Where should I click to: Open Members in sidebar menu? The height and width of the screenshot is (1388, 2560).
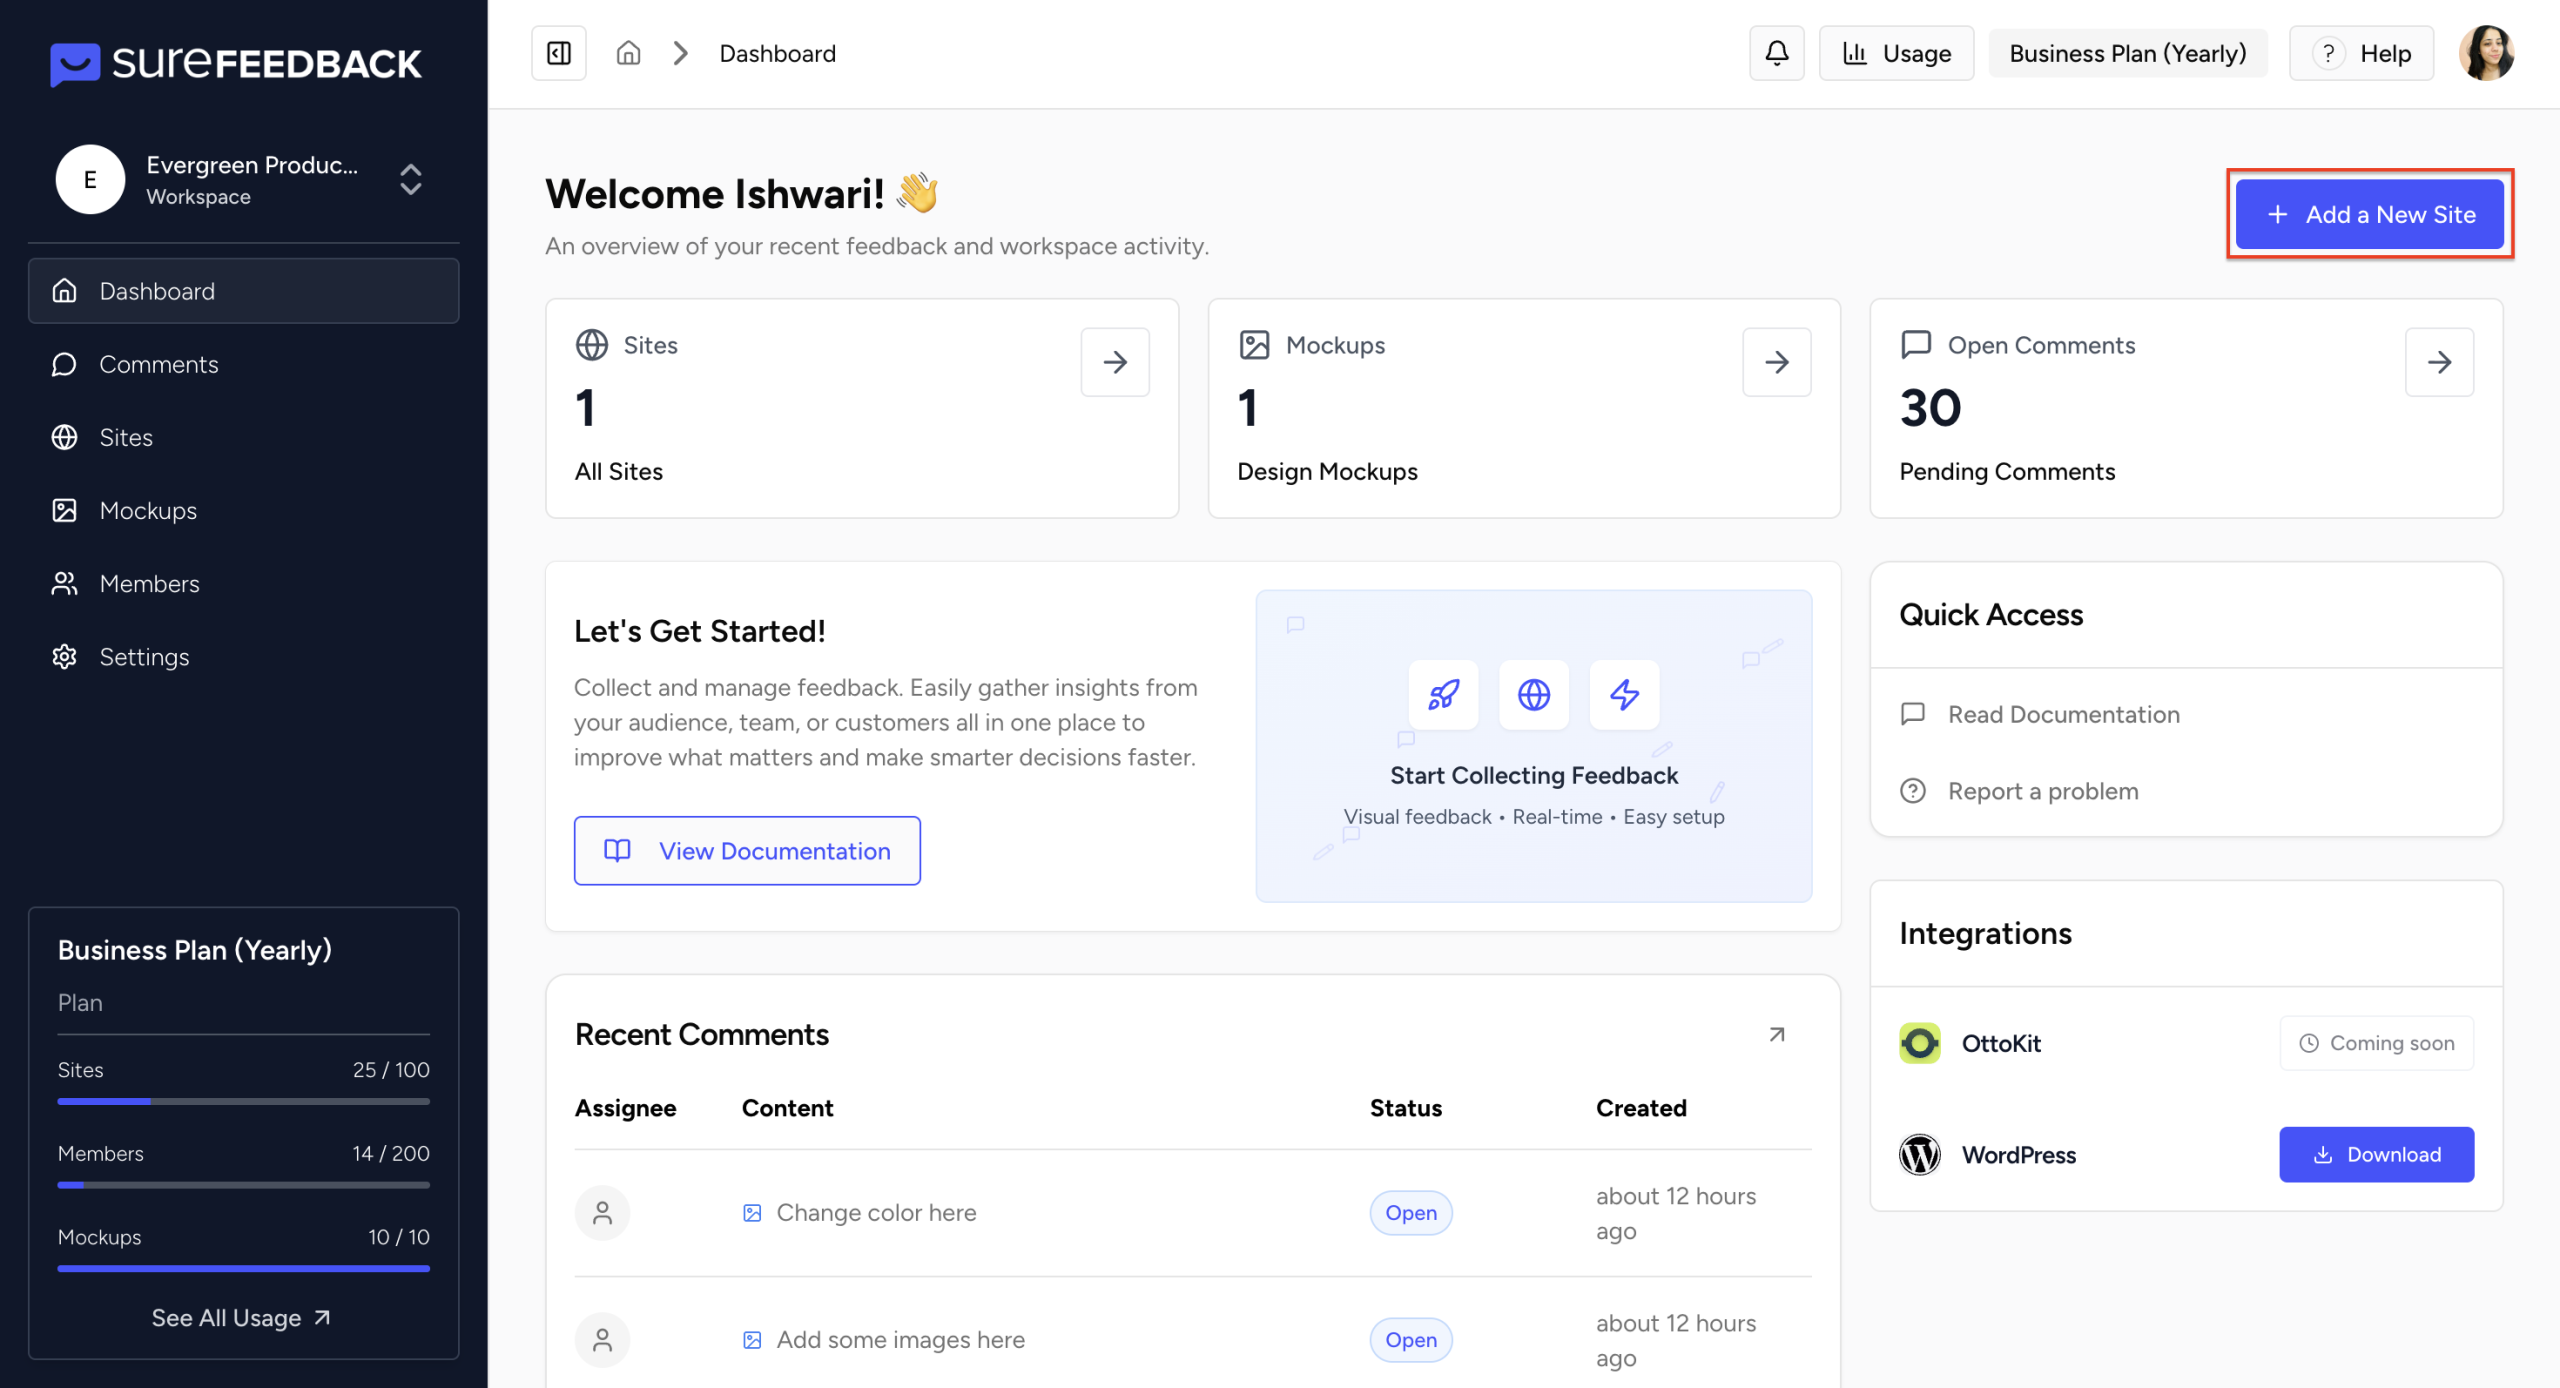click(x=149, y=584)
